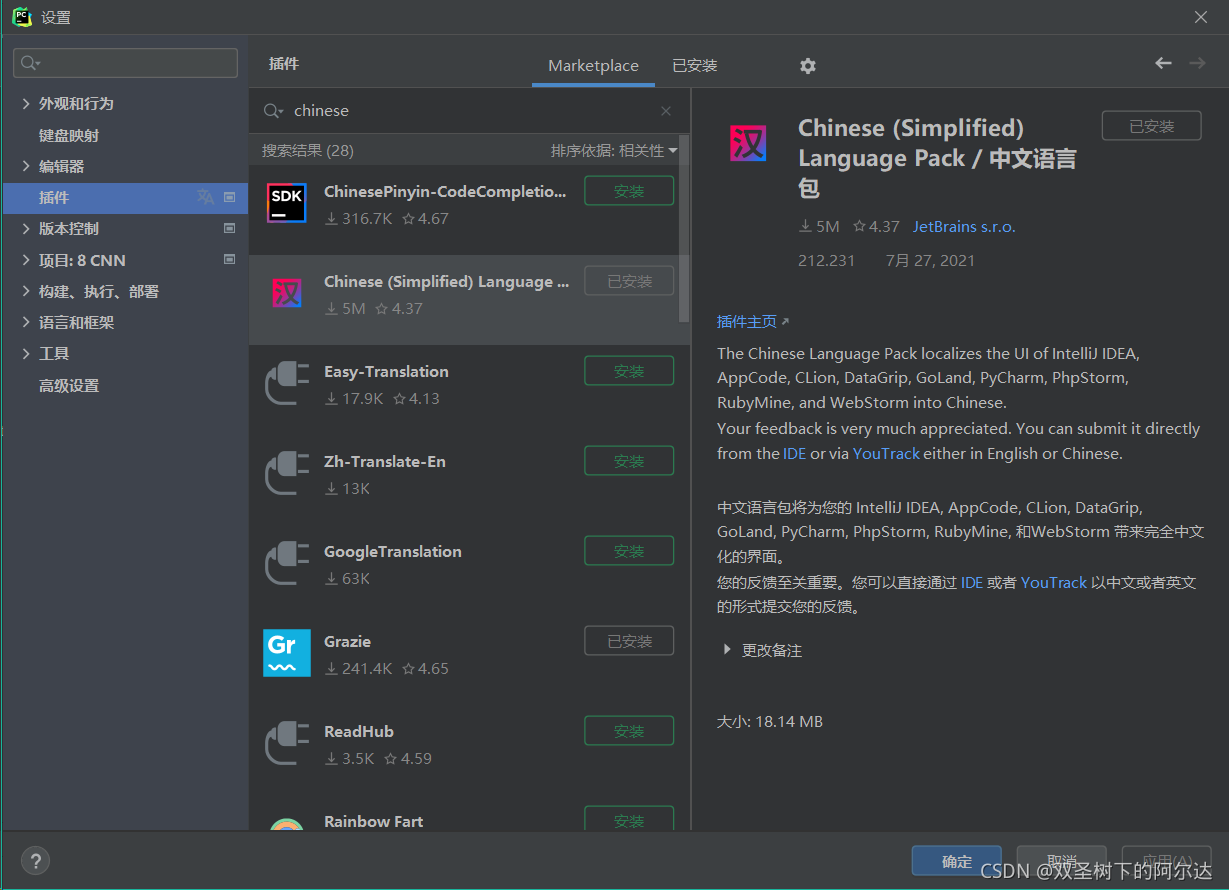The width and height of the screenshot is (1229, 890).
Task: Open the IDE link in the English description
Action: pyautogui.click(x=794, y=453)
